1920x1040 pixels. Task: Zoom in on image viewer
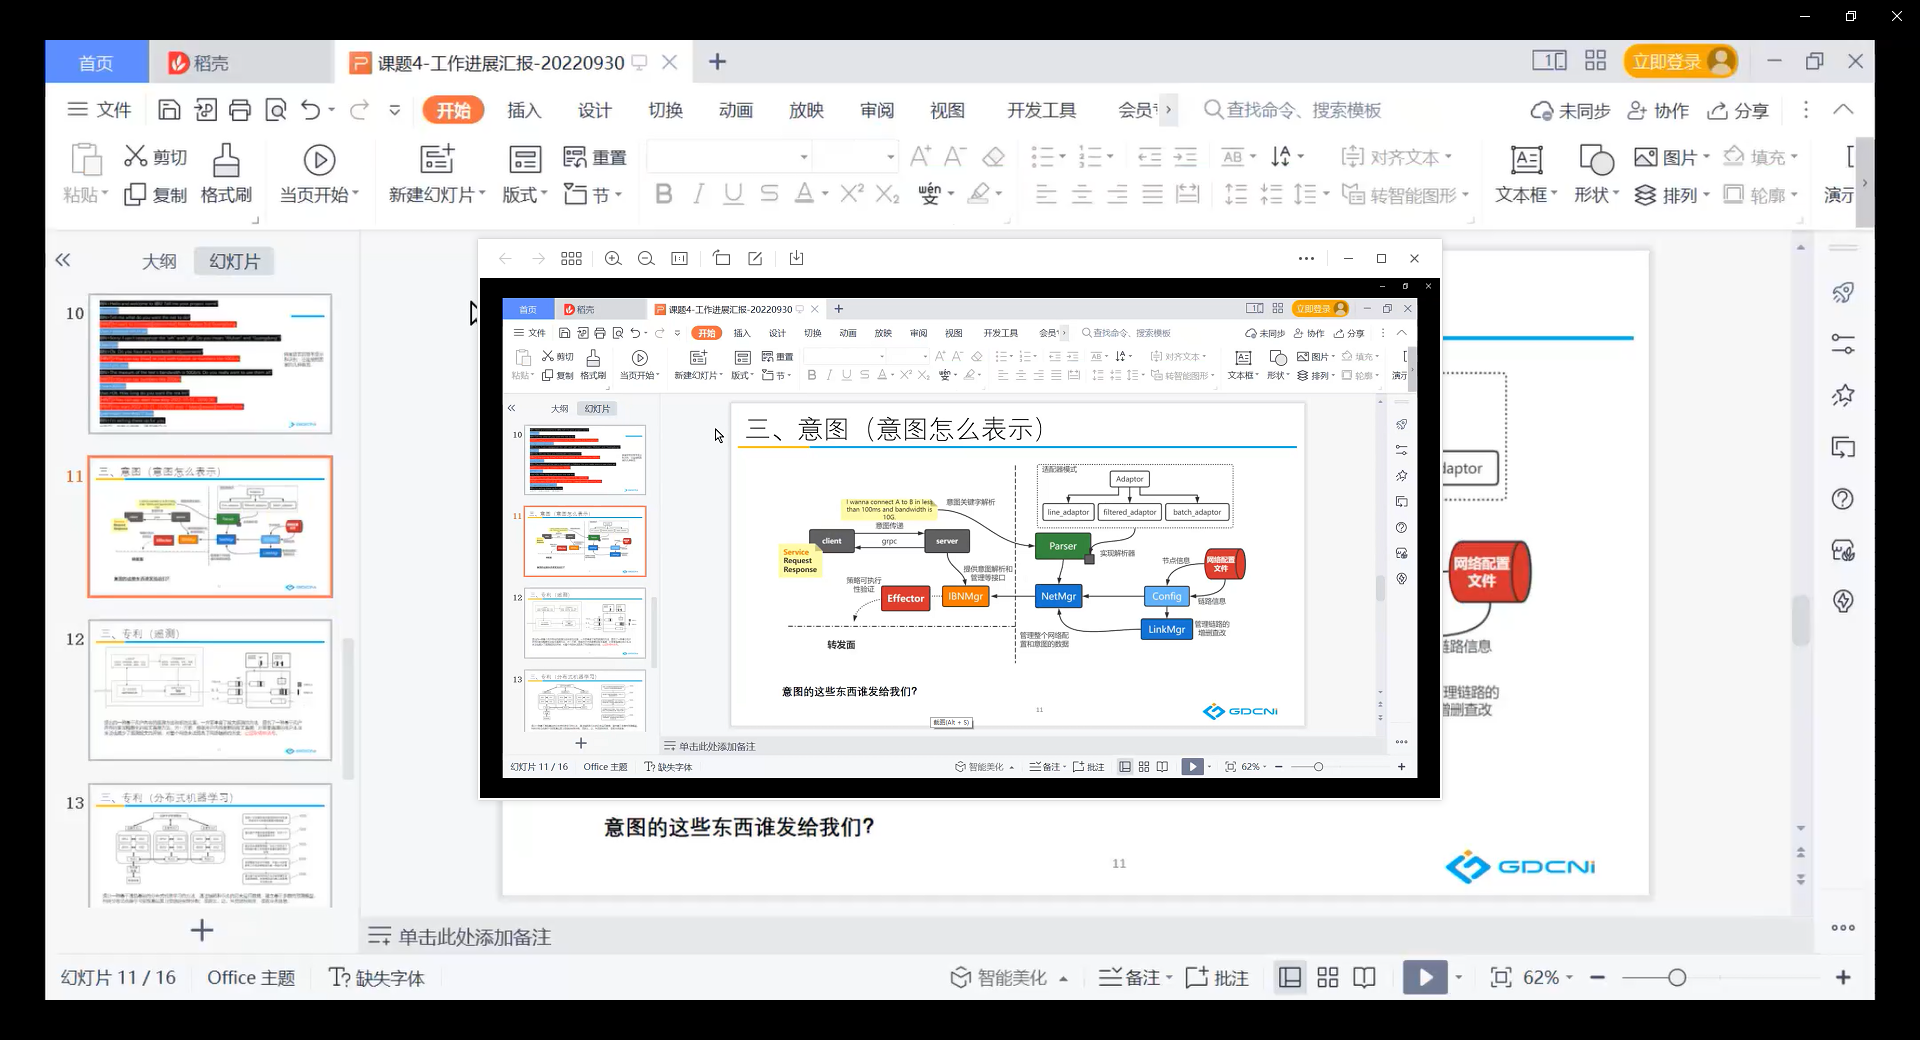point(613,259)
